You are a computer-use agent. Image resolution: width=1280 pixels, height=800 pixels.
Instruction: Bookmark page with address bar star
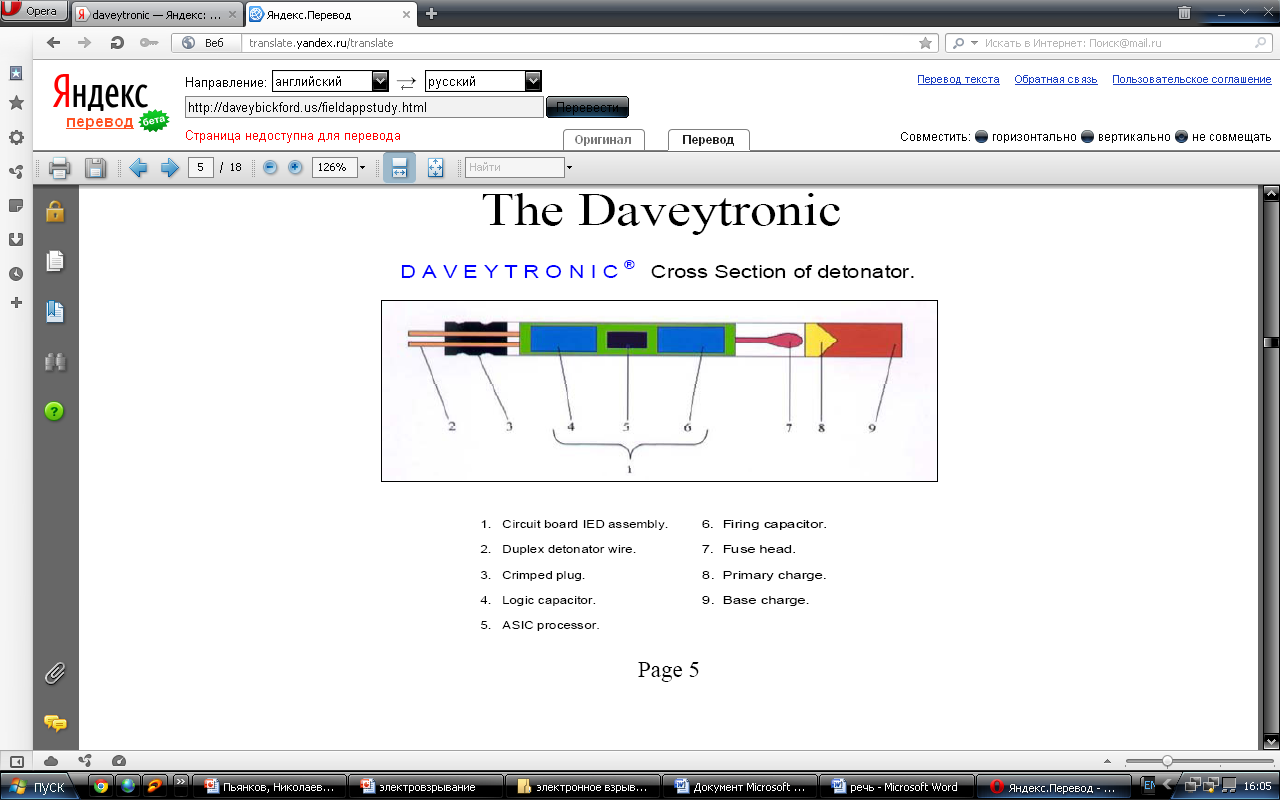point(926,43)
